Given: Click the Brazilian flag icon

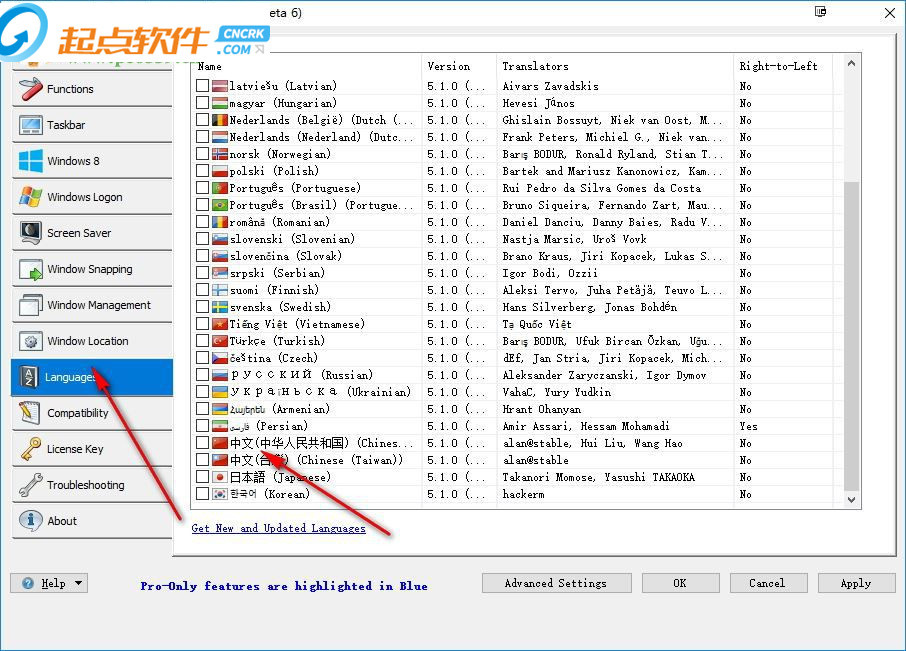Looking at the screenshot, I should [x=220, y=205].
